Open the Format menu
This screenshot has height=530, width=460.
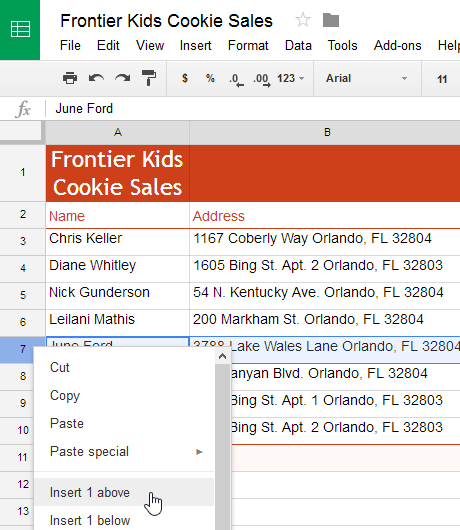click(x=248, y=45)
